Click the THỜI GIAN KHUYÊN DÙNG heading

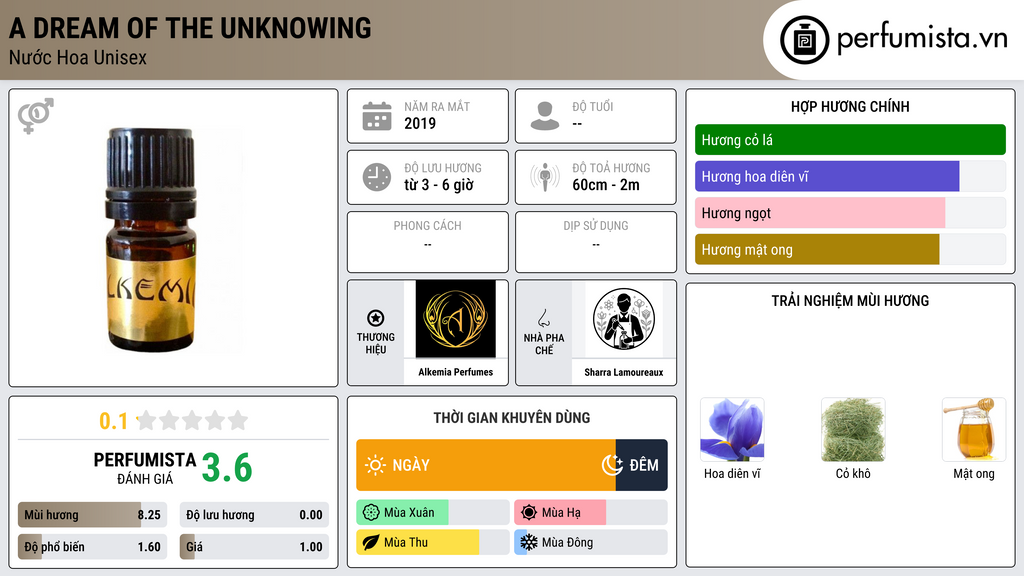(512, 418)
